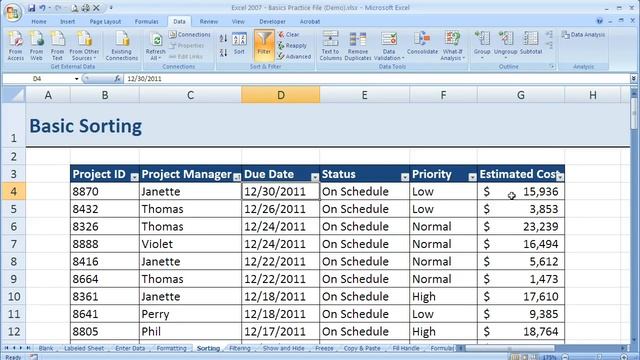Open the Insert ribbon tab
The height and width of the screenshot is (360, 640).
[67, 21]
